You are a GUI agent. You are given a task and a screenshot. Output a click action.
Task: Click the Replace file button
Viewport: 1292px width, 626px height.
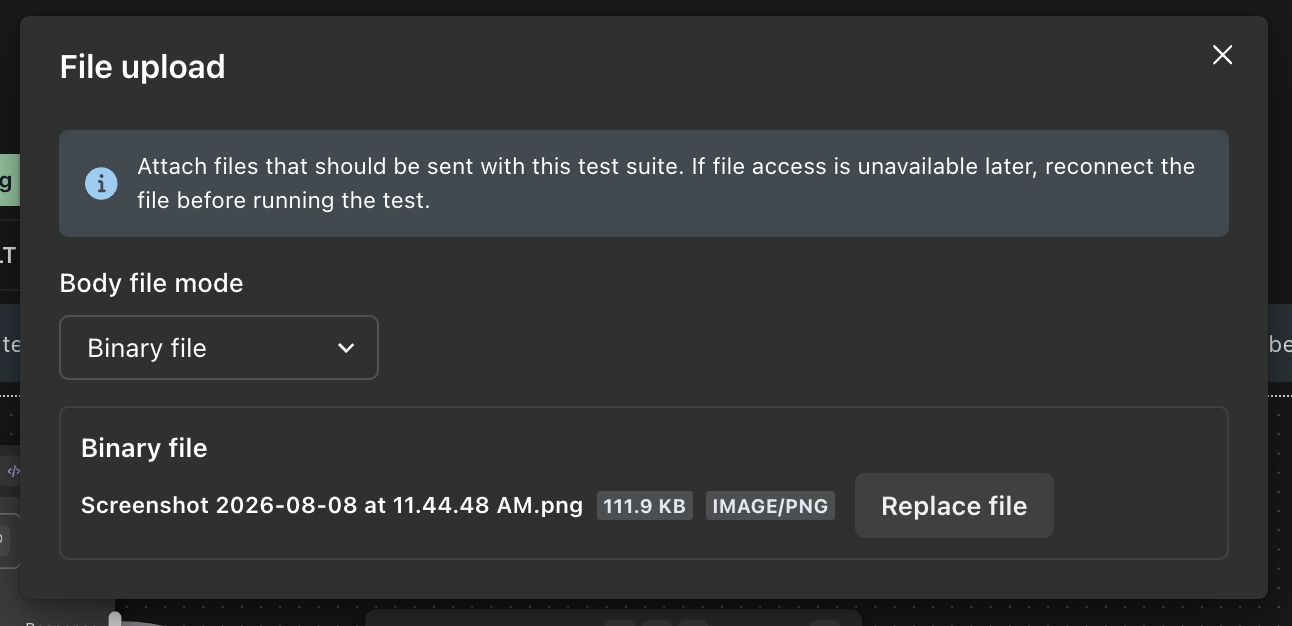pos(954,506)
